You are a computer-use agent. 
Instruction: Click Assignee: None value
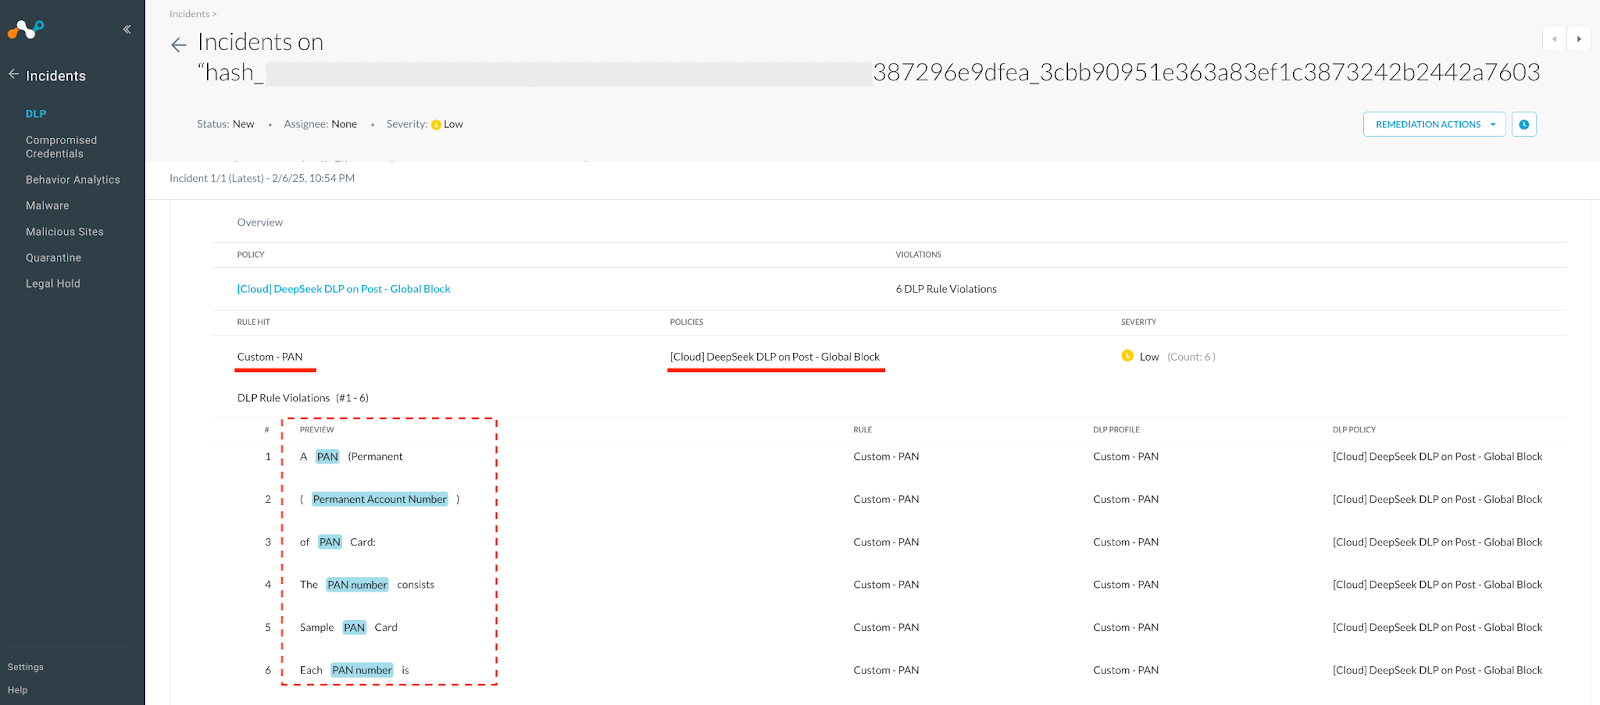pos(344,124)
